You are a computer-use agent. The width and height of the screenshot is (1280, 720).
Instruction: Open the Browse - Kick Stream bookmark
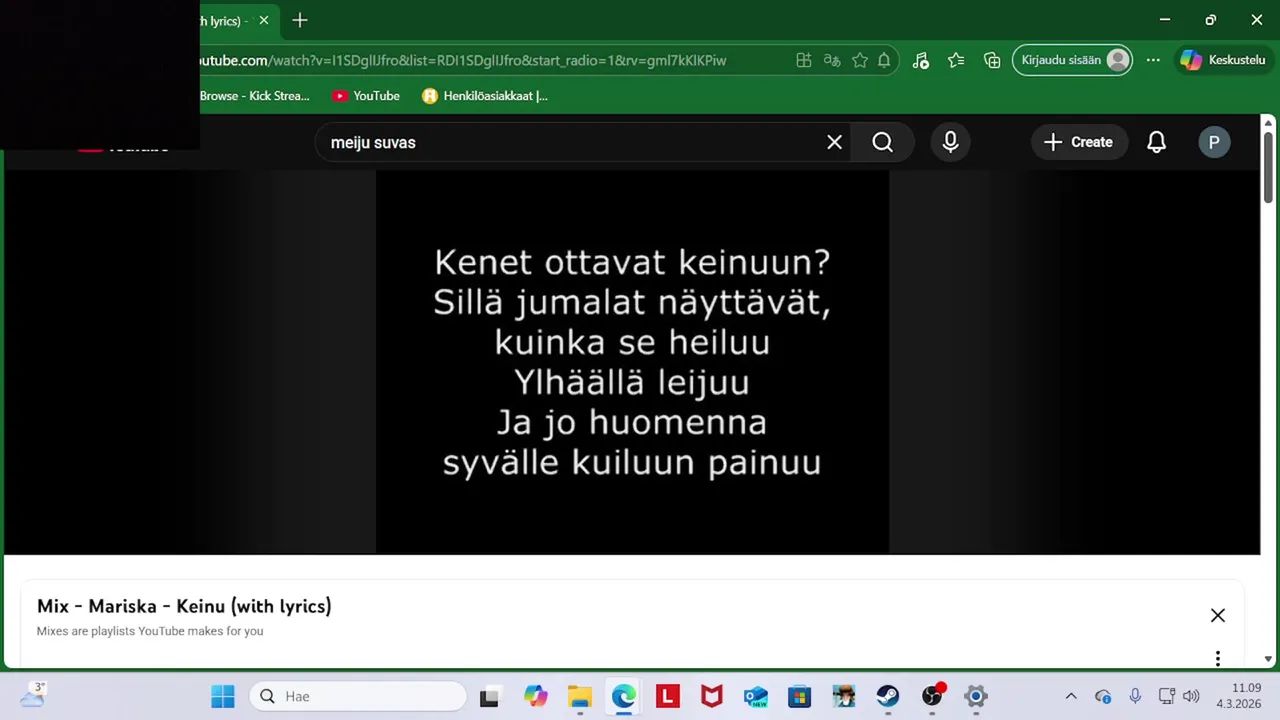click(254, 96)
